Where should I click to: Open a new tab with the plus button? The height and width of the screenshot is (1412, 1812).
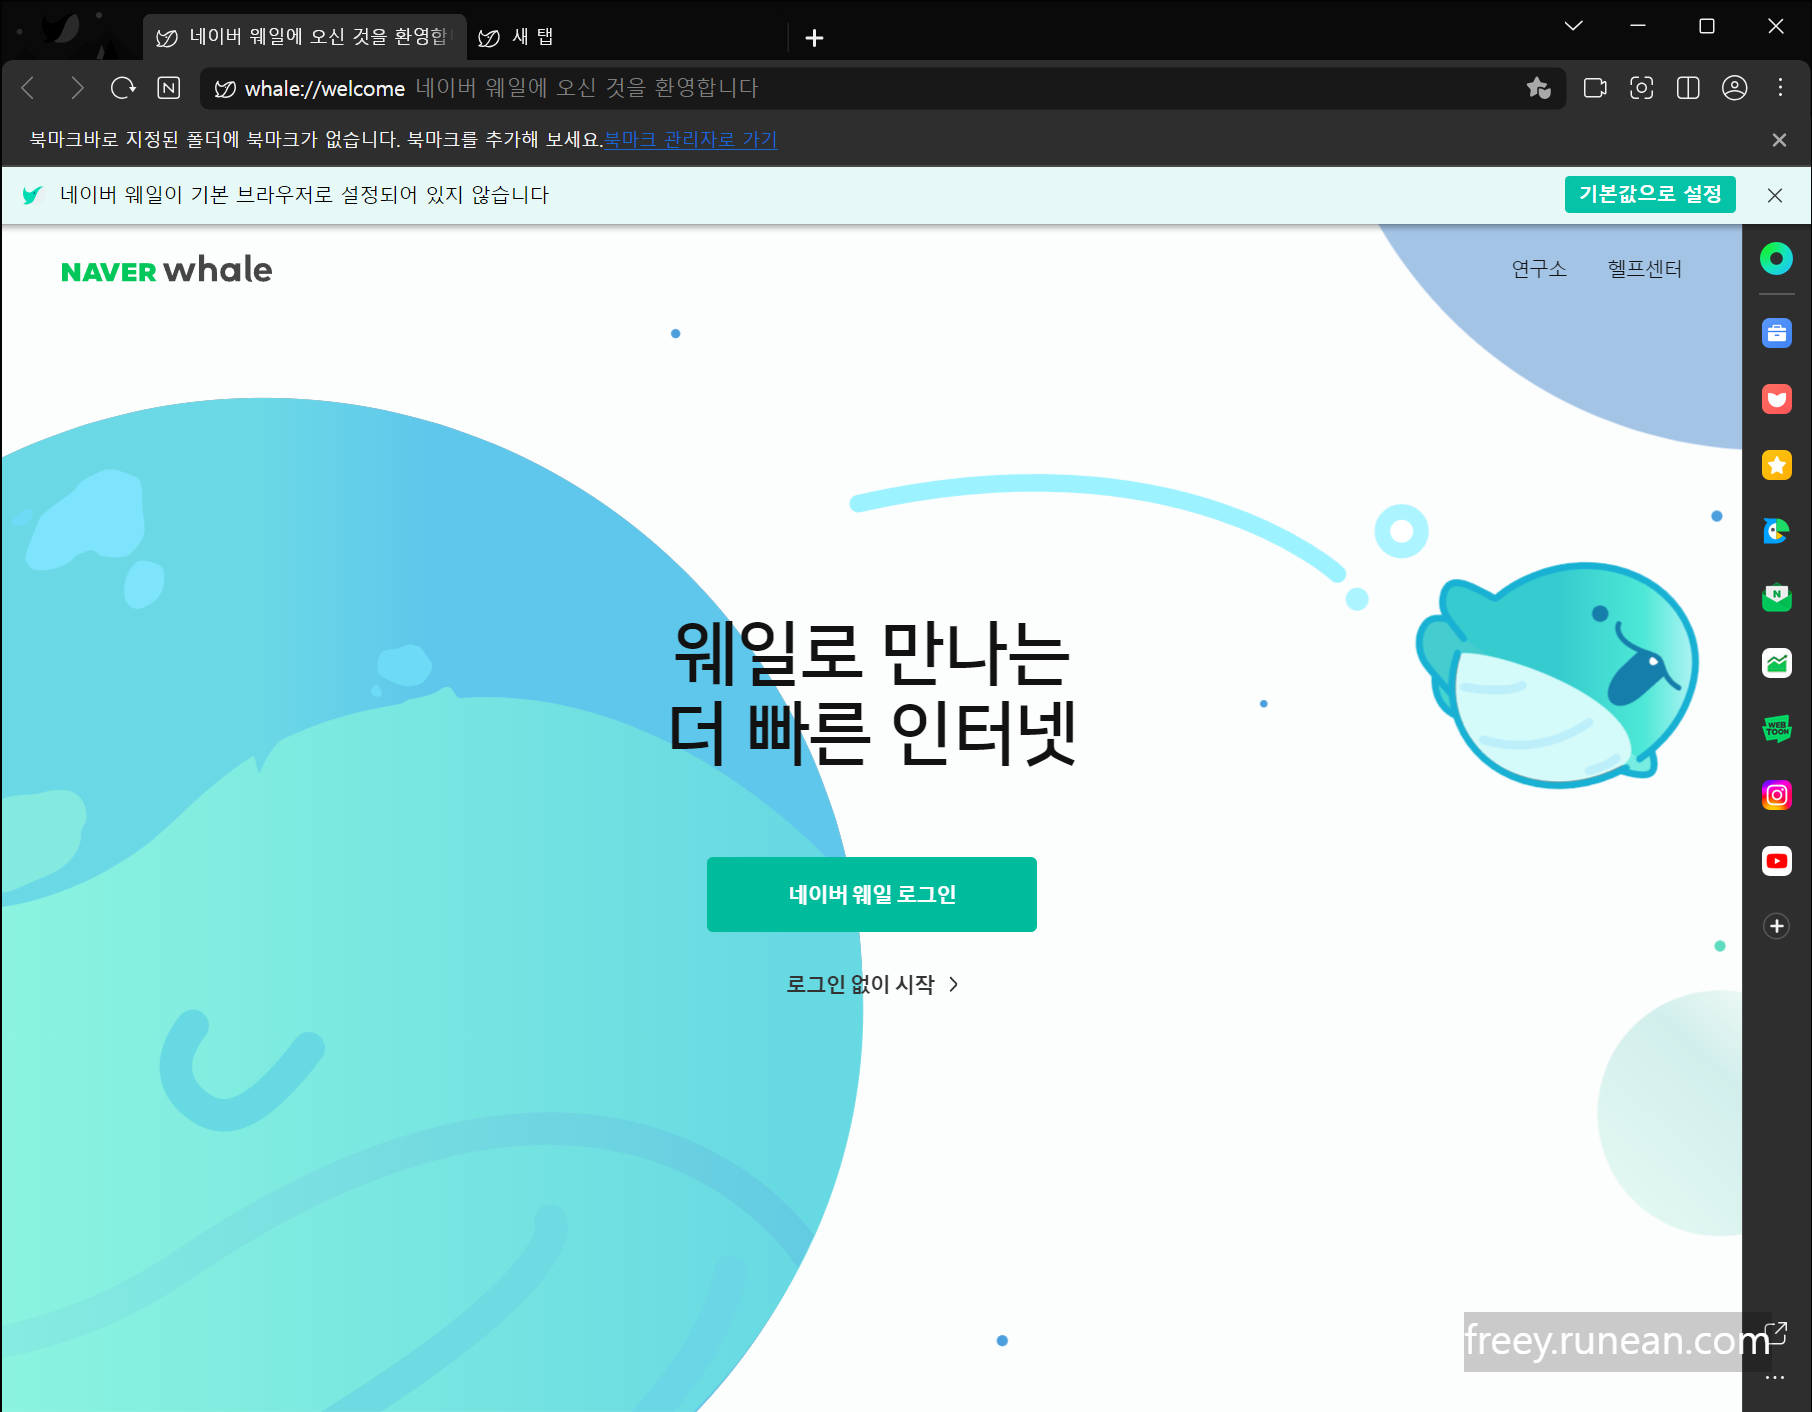815,38
